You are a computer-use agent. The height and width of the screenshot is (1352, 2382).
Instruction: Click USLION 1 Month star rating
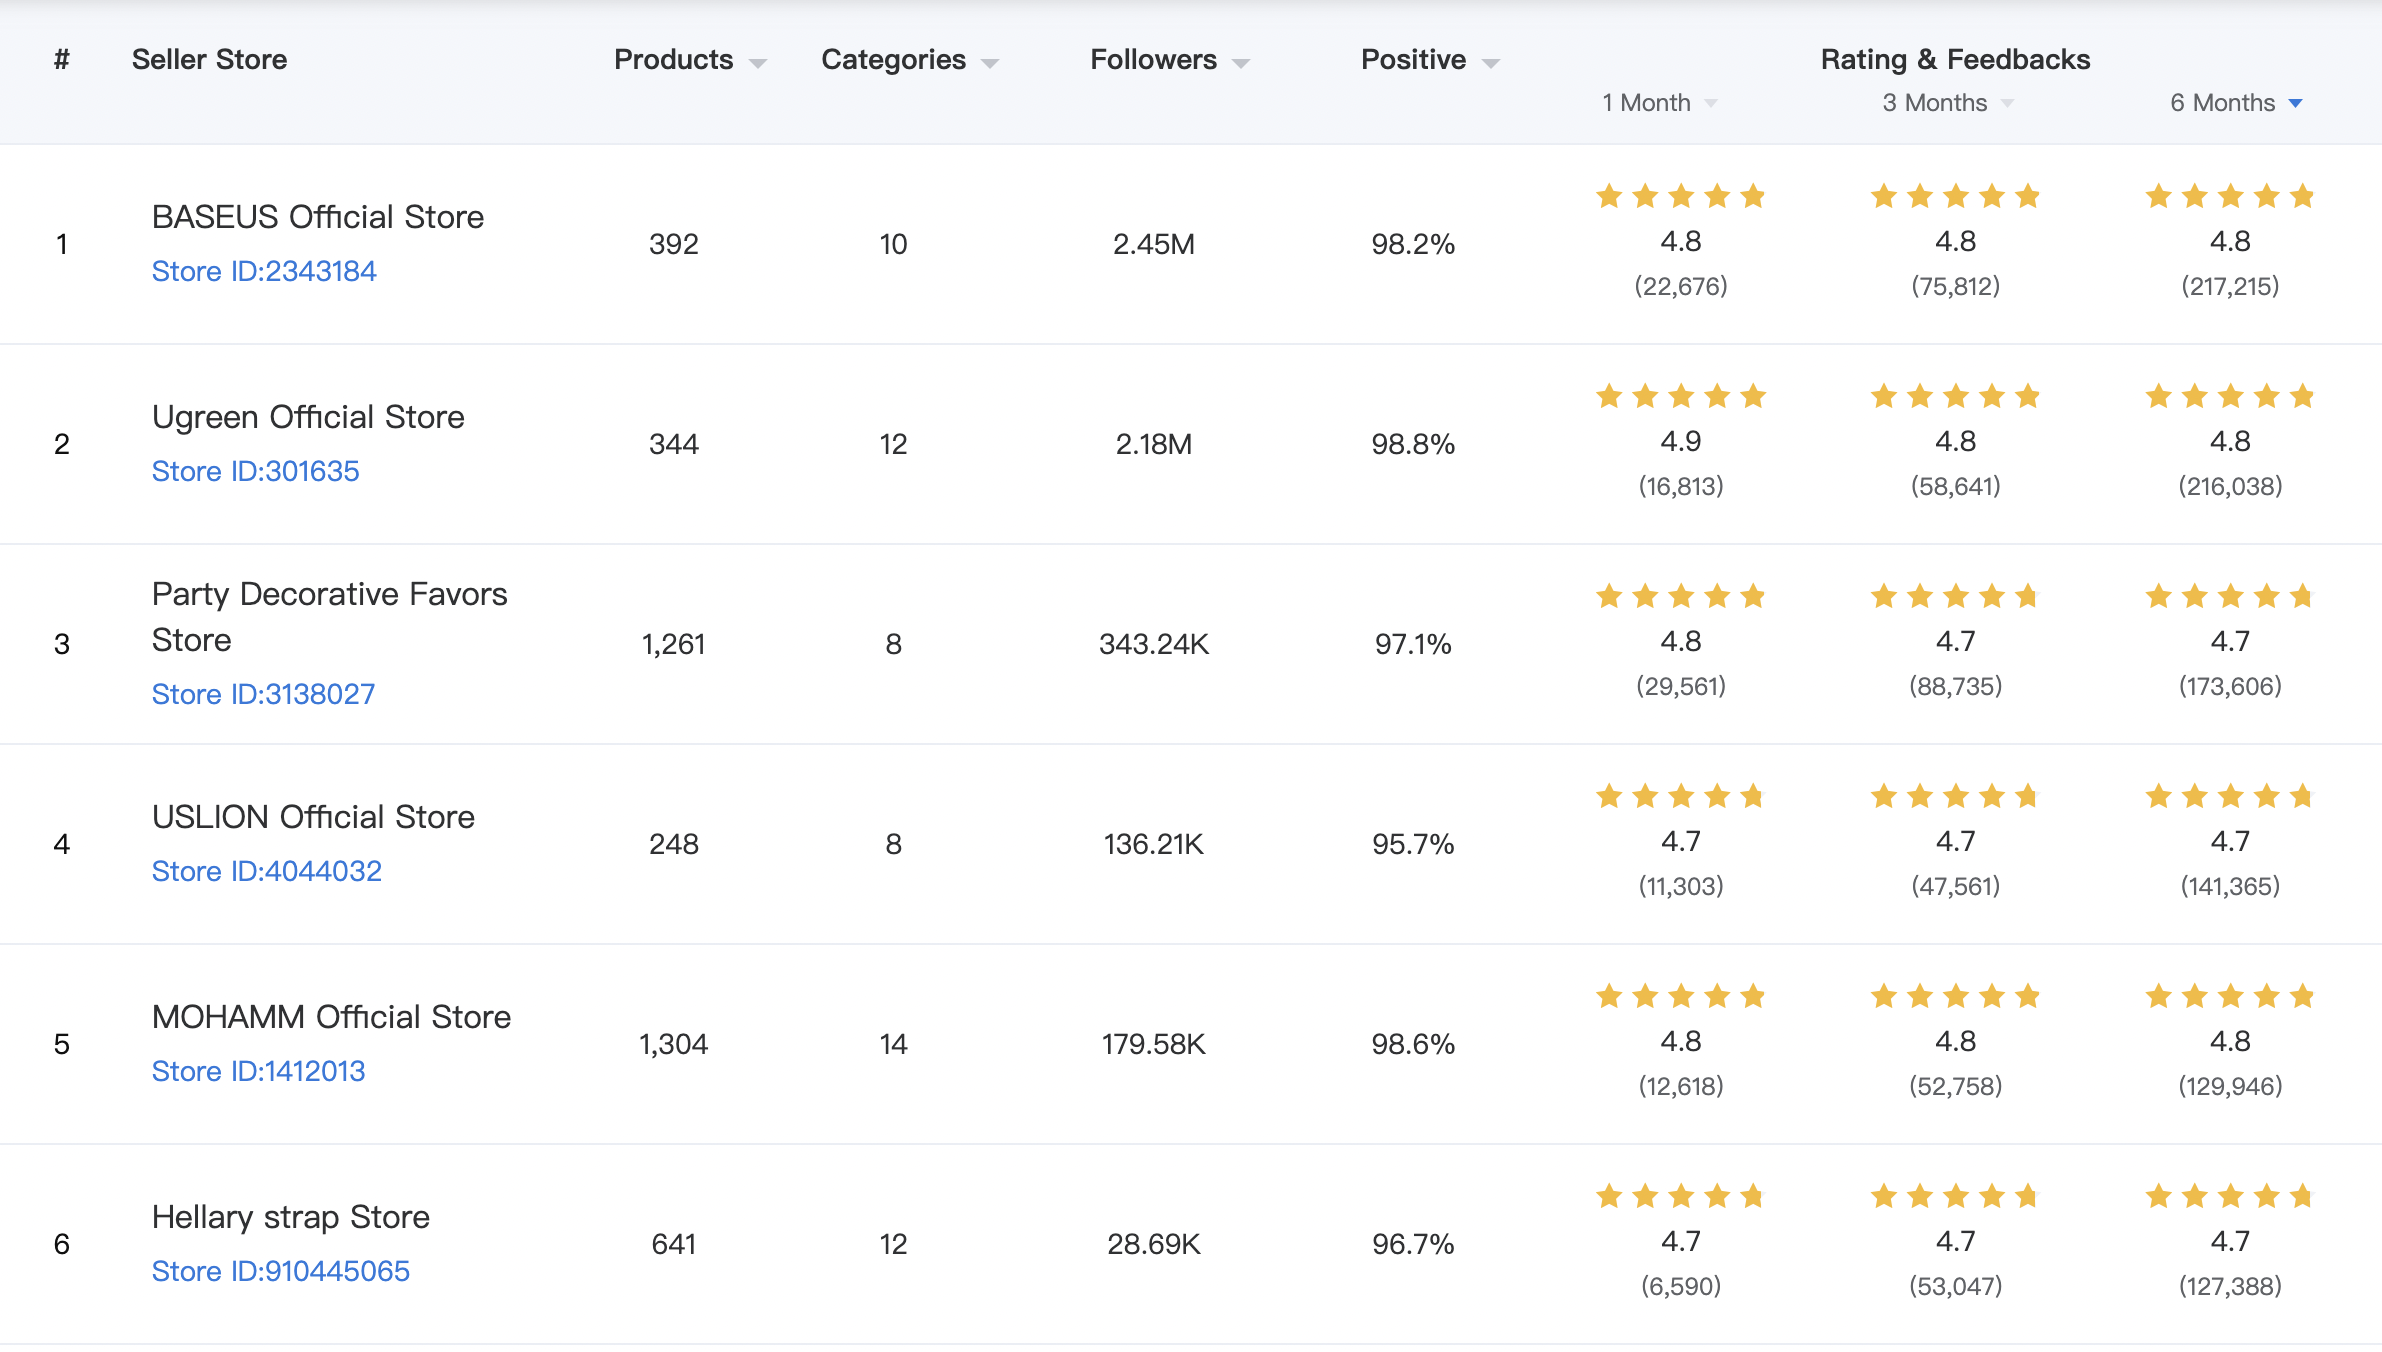point(1681,796)
